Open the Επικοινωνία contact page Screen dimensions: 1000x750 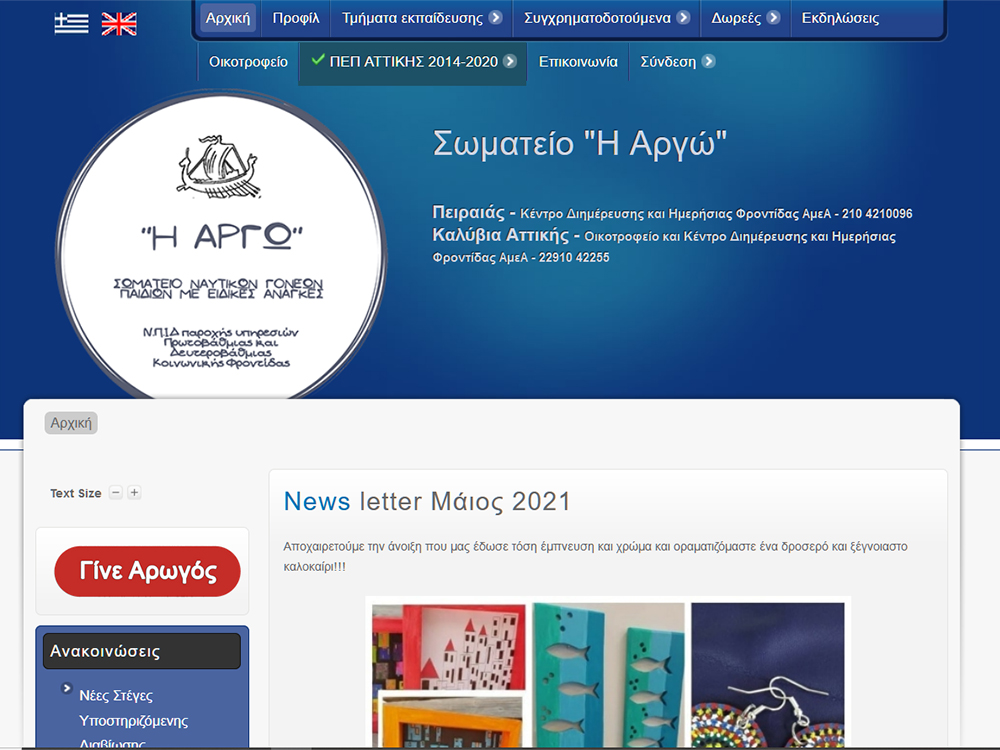tap(578, 62)
